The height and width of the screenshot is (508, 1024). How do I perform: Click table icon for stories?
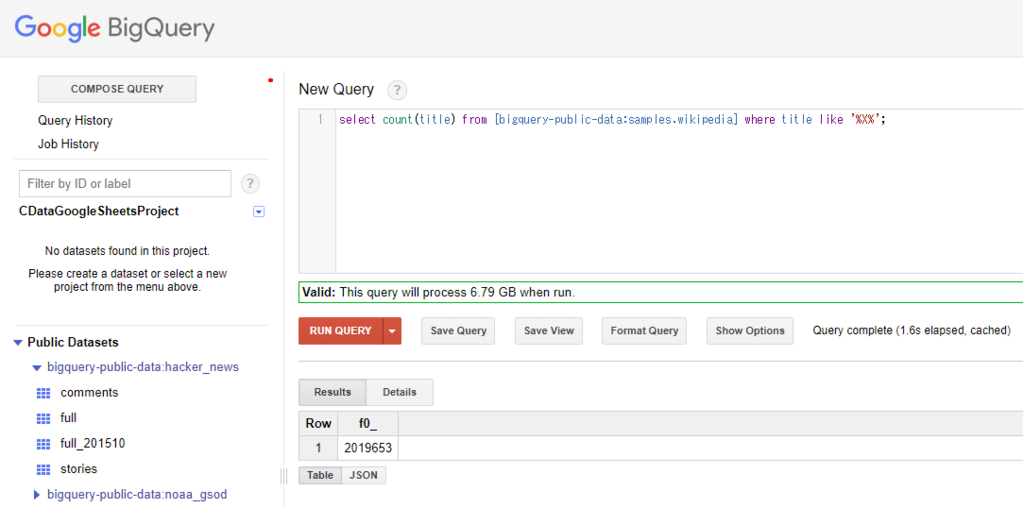click(x=43, y=469)
